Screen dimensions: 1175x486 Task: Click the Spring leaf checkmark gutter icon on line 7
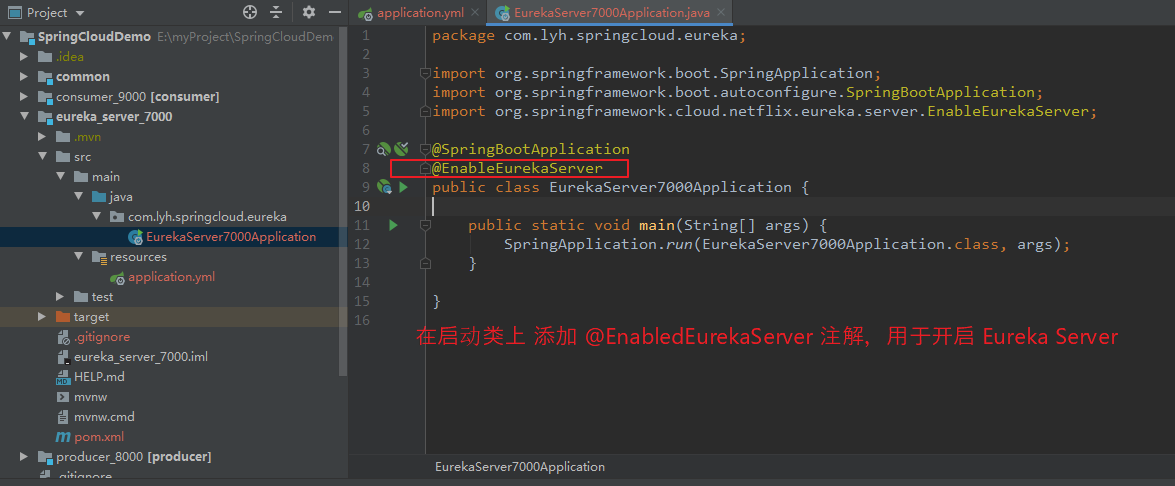(402, 148)
